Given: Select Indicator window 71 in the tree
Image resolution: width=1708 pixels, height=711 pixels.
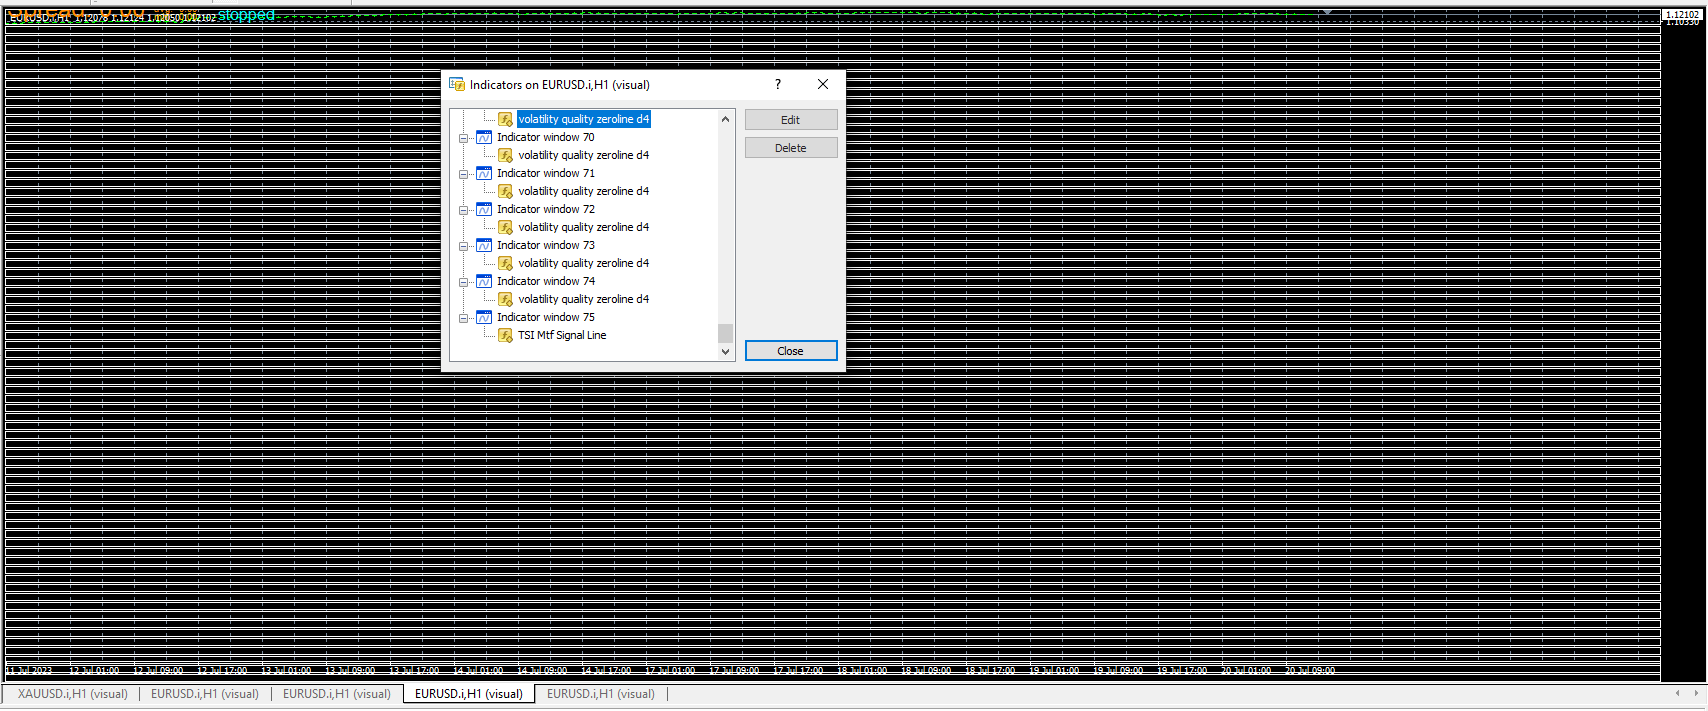Looking at the screenshot, I should (x=546, y=174).
